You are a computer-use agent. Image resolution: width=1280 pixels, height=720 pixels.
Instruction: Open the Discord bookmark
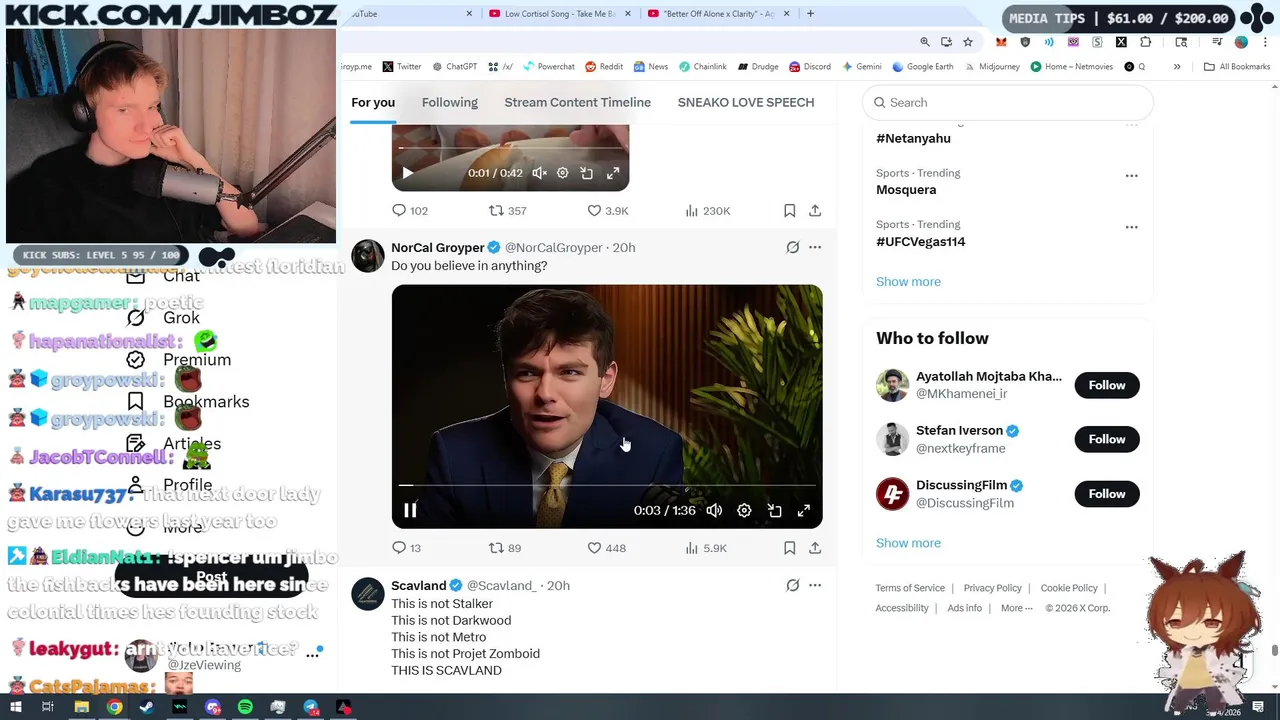tap(810, 67)
